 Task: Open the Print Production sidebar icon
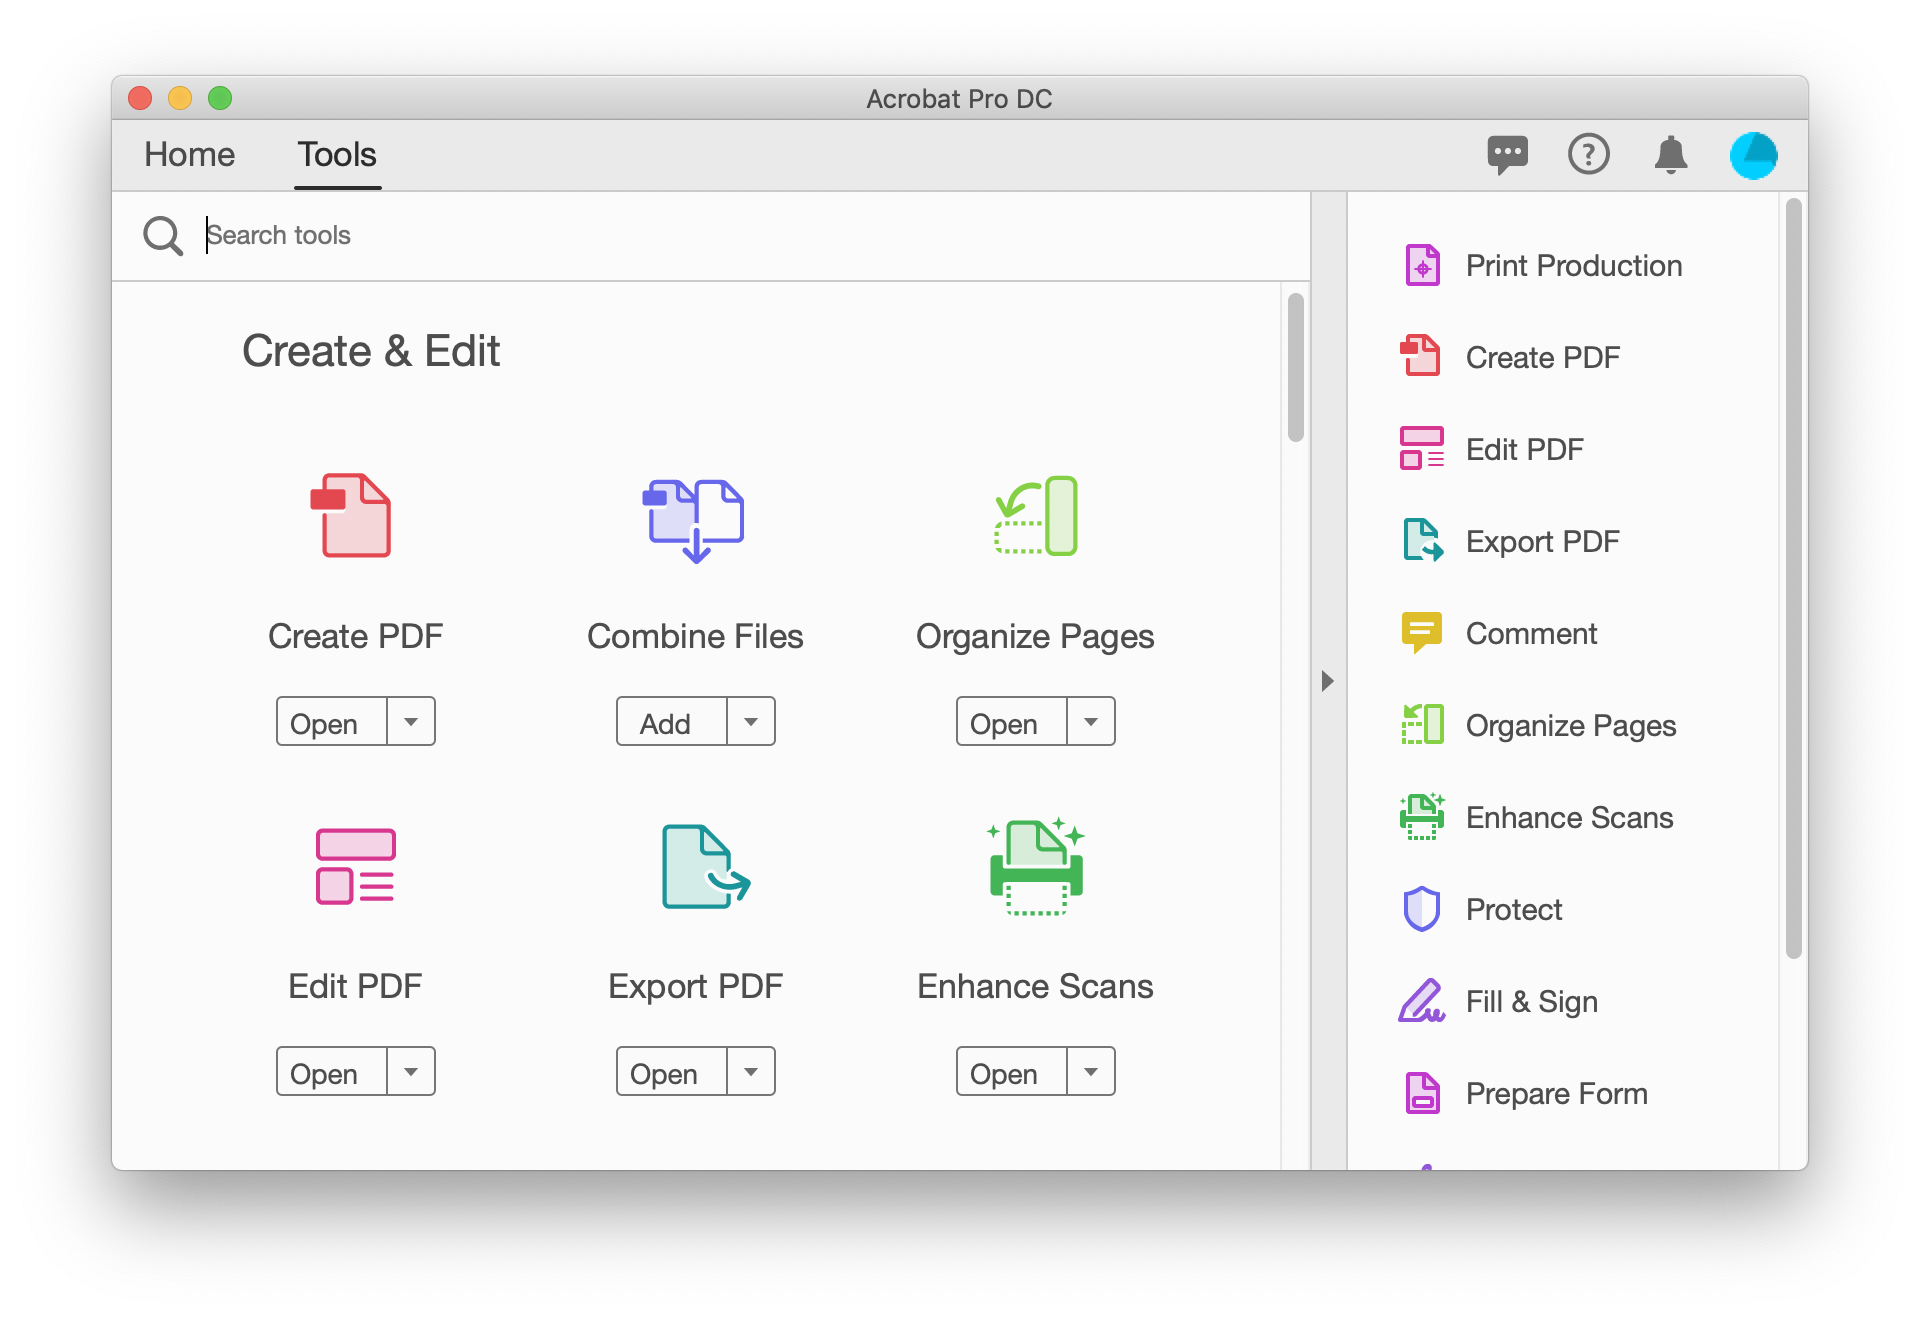pos(1422,265)
